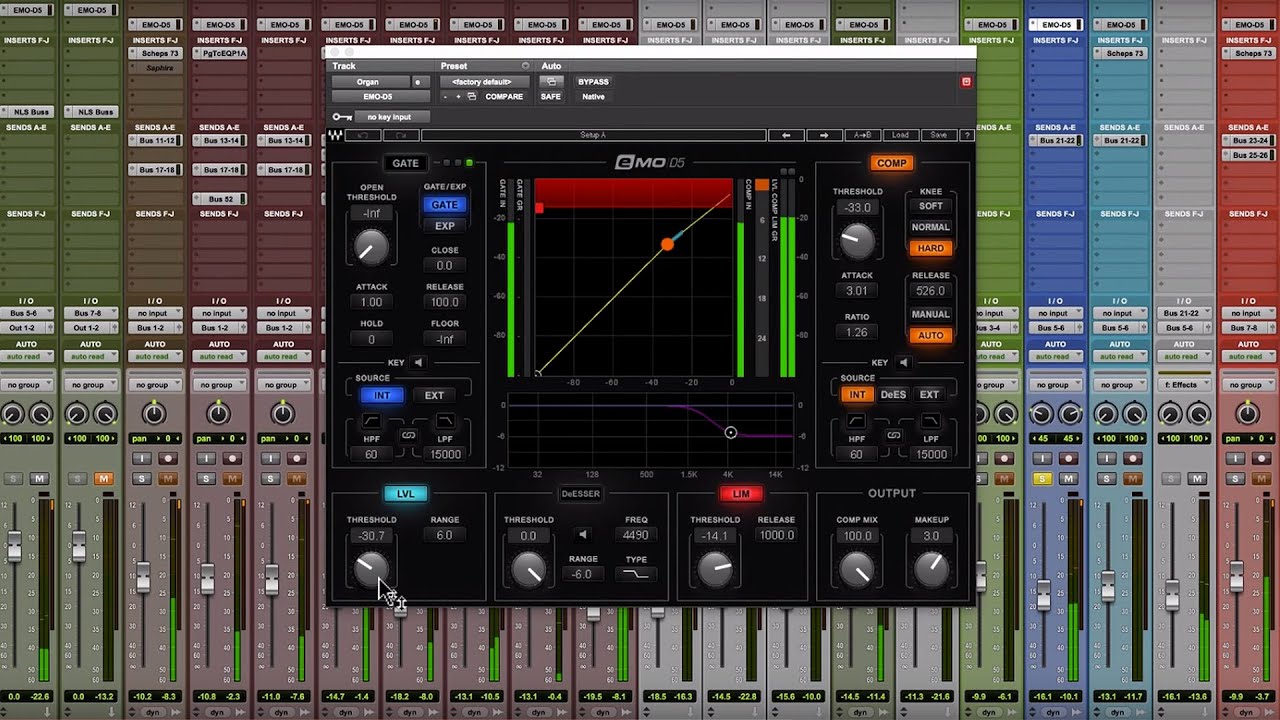Viewport: 1280px width, 720px height.
Task: Select NORMAL knee for the compressor
Action: tap(931, 227)
